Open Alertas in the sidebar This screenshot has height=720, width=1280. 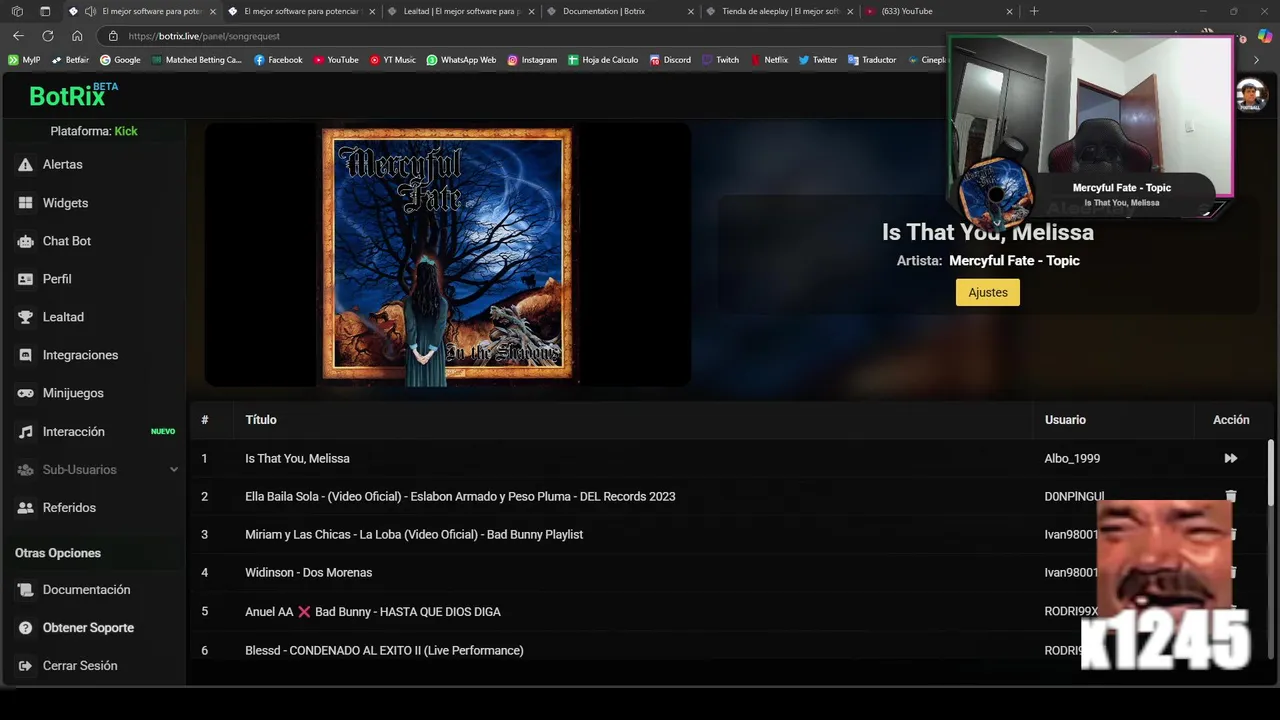(x=62, y=164)
